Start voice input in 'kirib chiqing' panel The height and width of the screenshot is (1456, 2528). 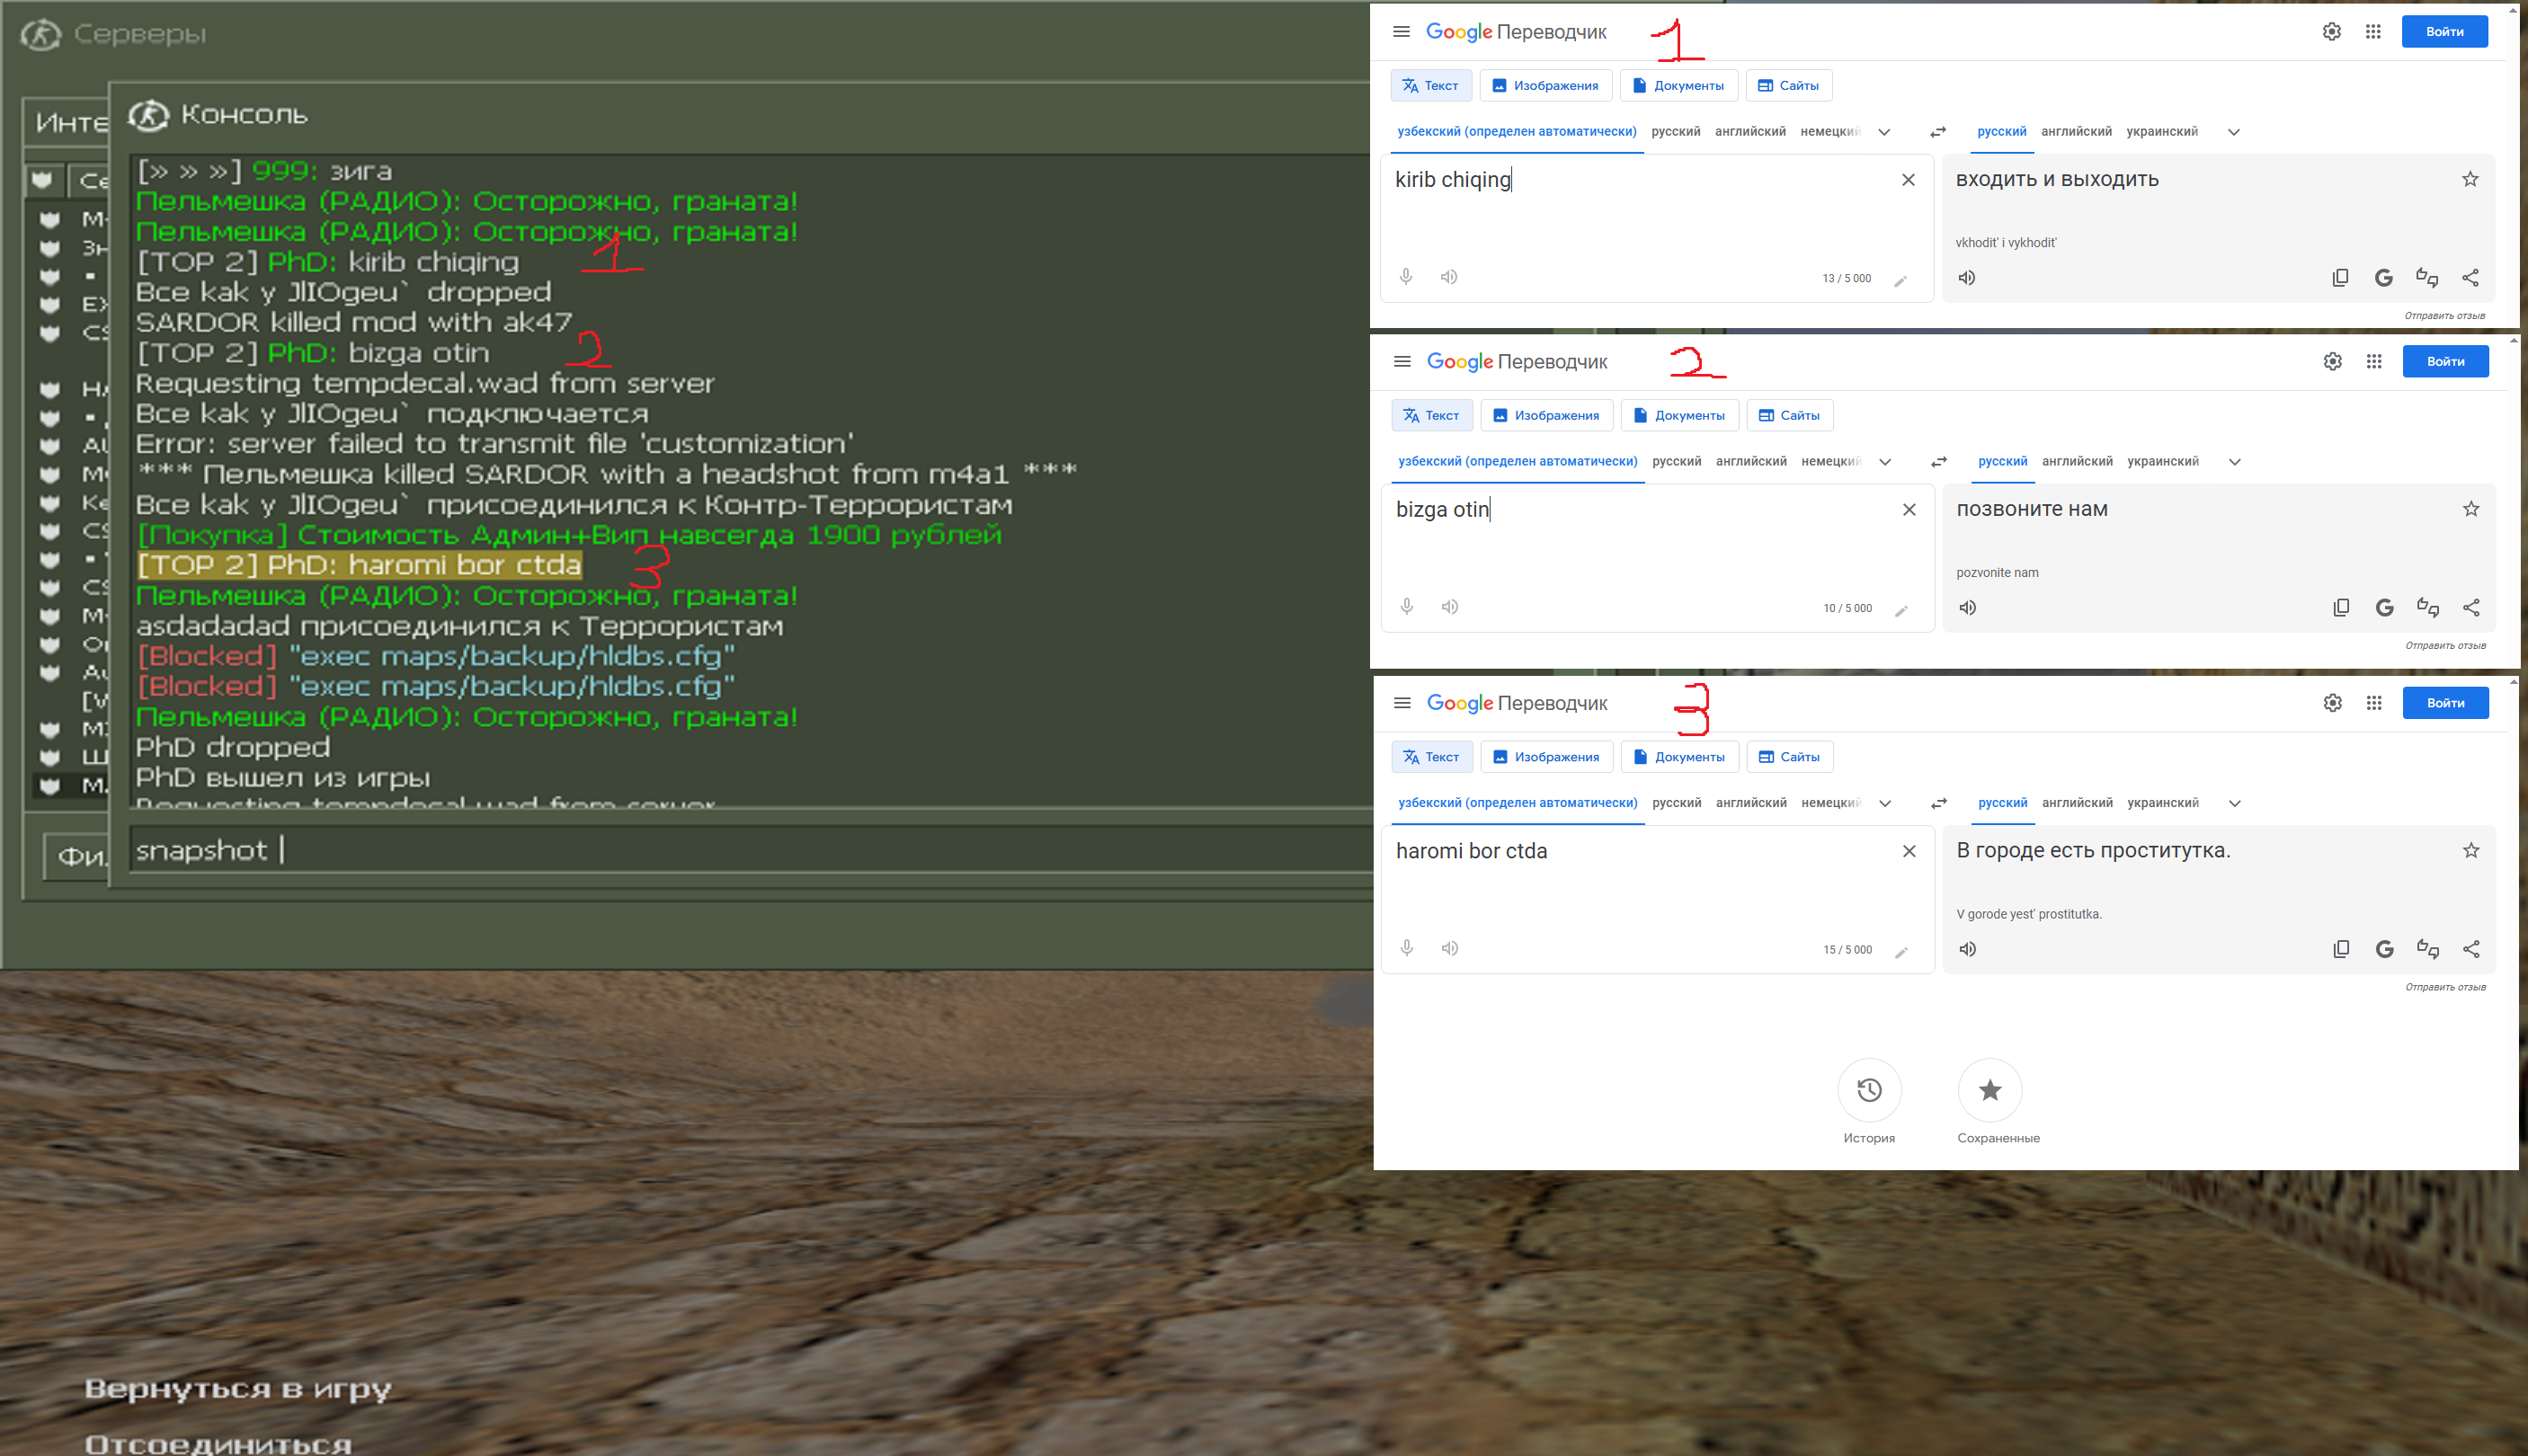click(1406, 277)
